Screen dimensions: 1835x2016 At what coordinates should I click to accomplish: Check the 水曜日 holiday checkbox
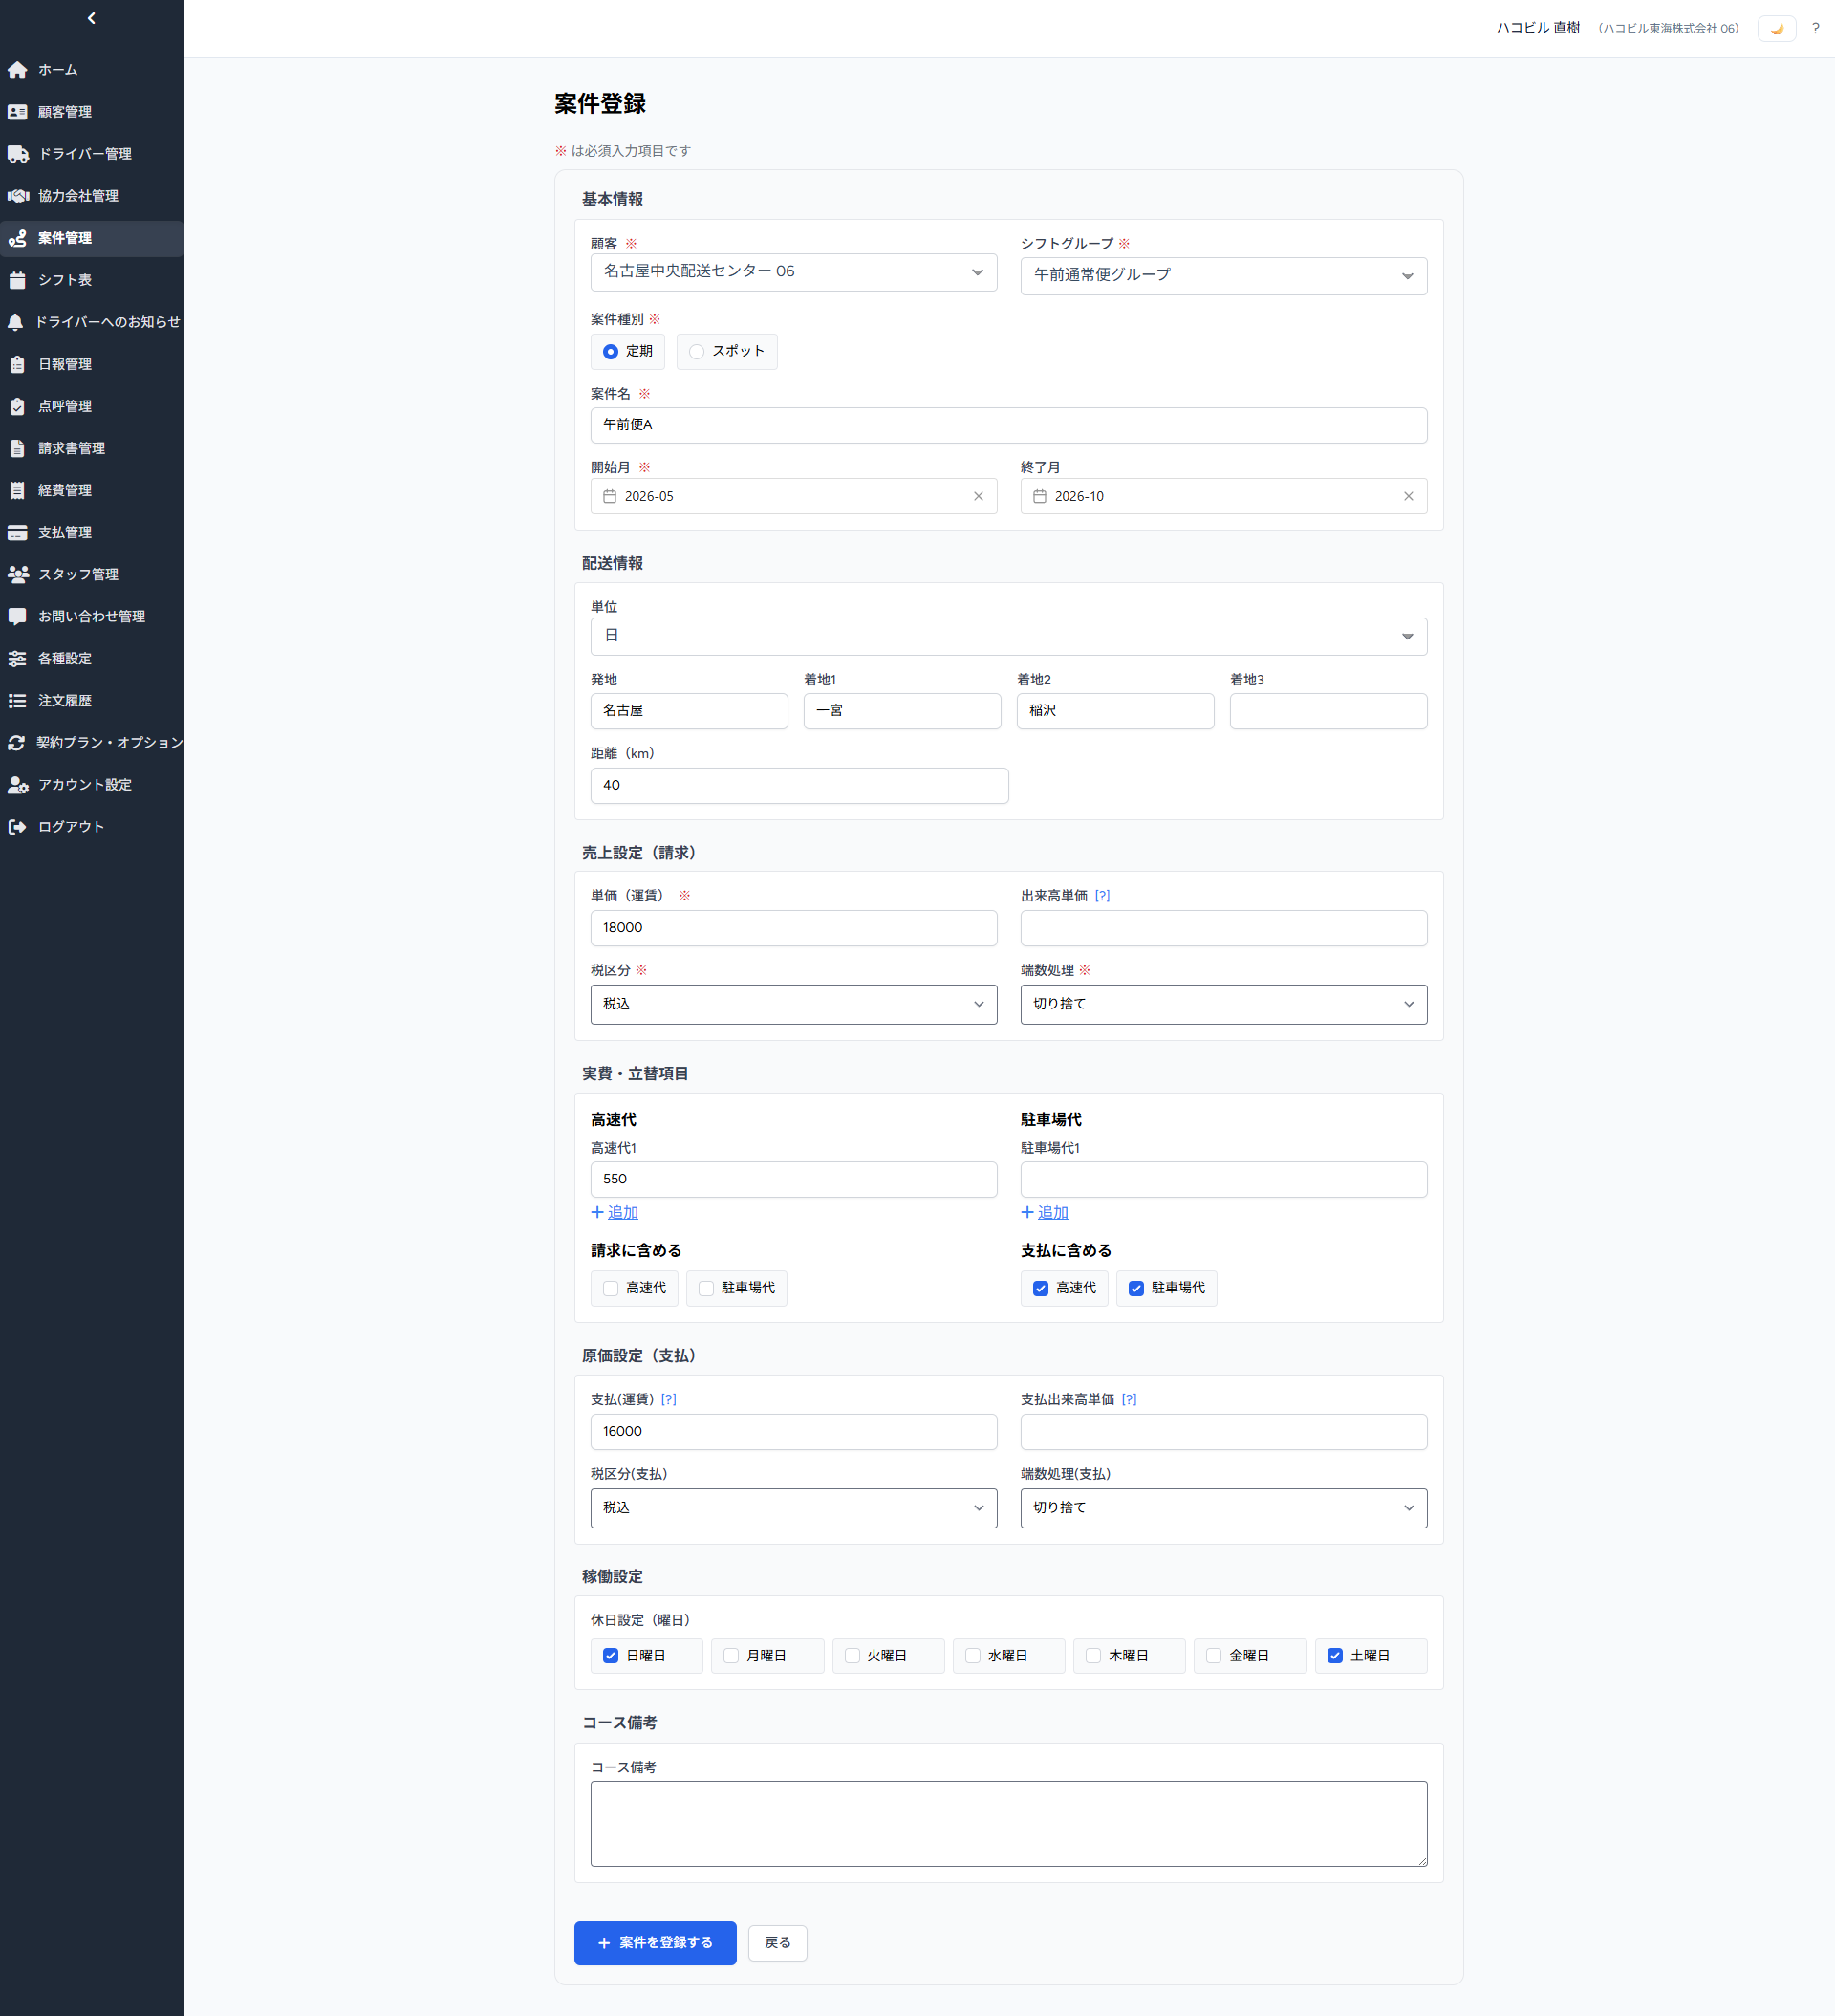pyautogui.click(x=972, y=1656)
